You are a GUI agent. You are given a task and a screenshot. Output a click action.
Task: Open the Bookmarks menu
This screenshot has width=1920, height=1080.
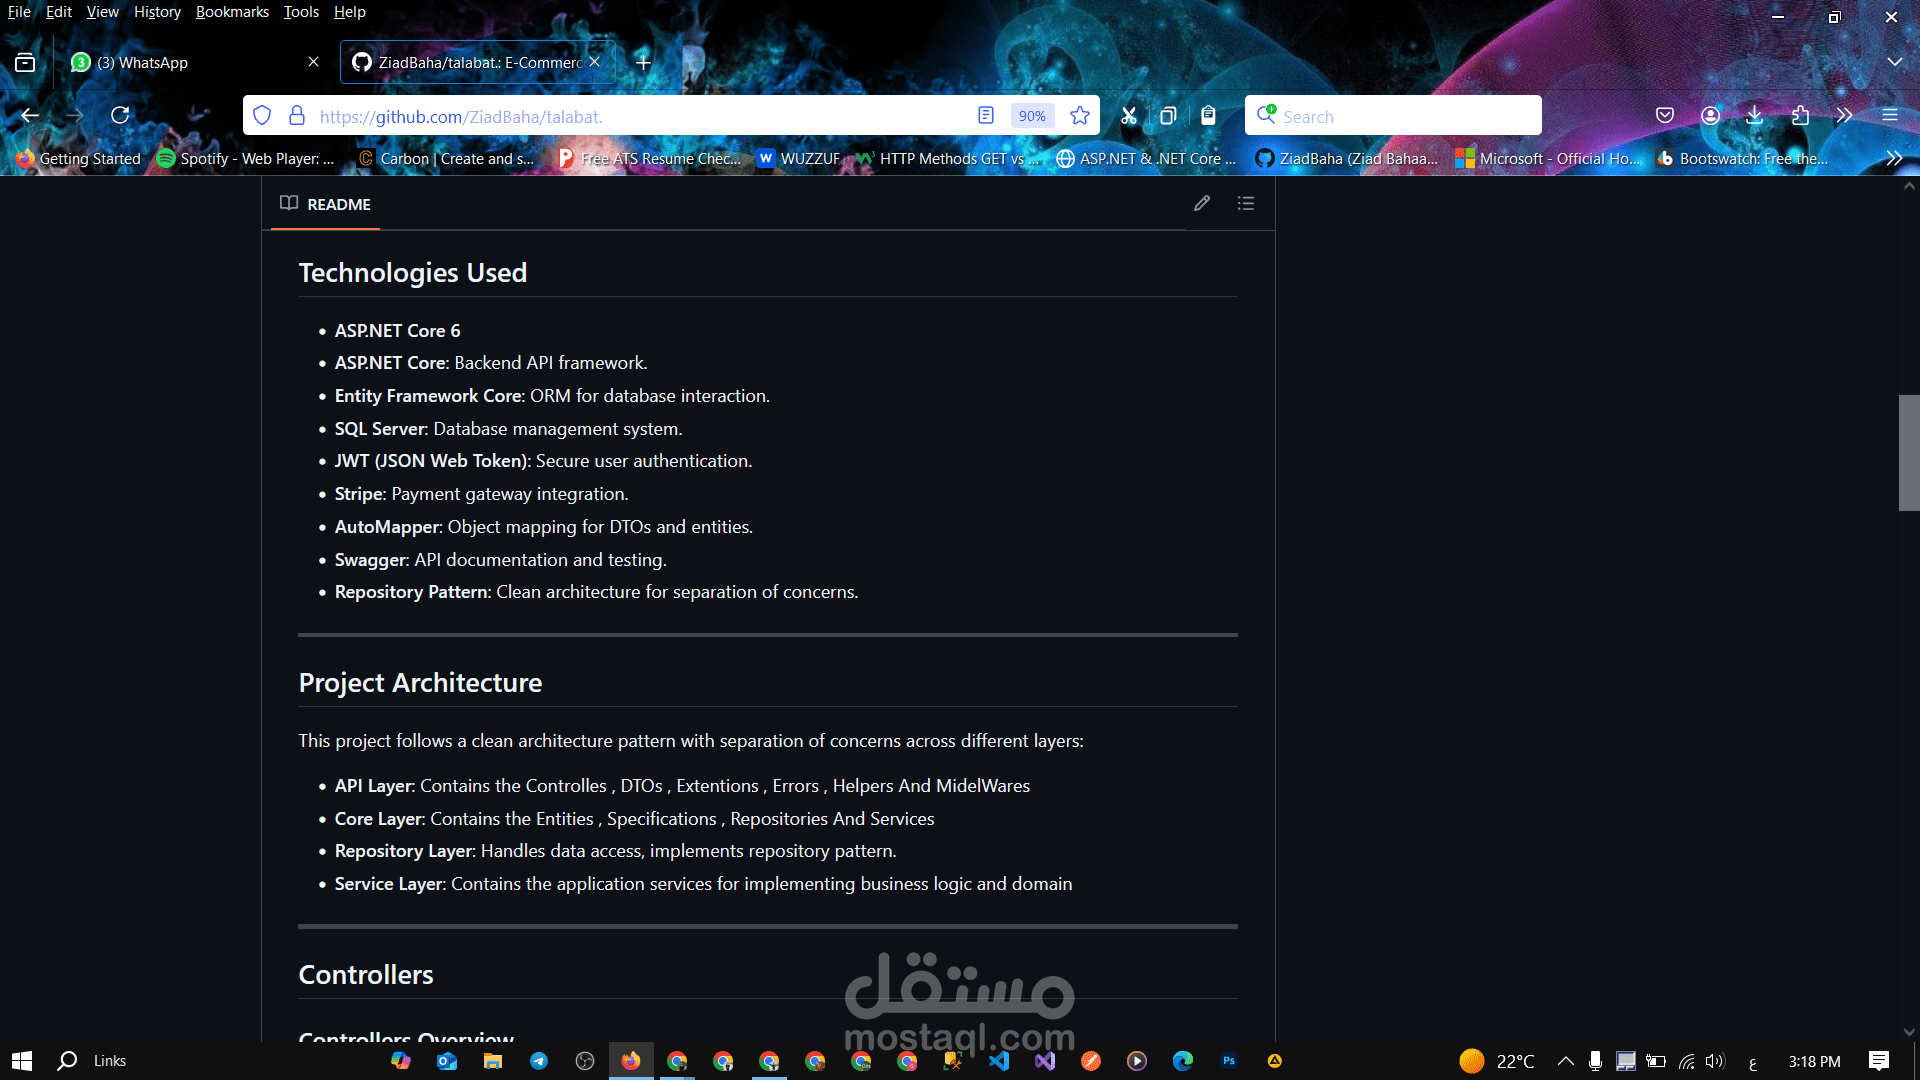click(x=232, y=12)
